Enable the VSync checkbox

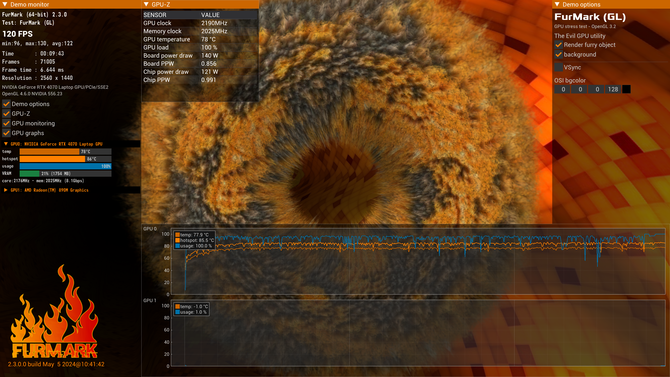pos(558,67)
